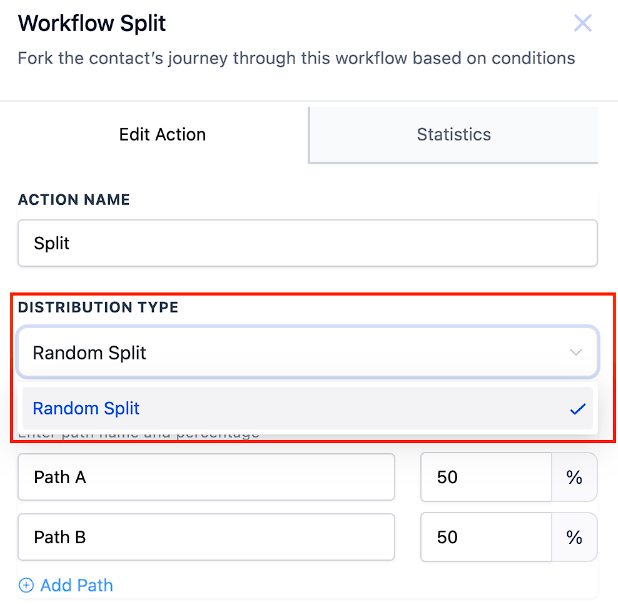
Task: Open the Distribution Type combo box
Action: tap(307, 352)
